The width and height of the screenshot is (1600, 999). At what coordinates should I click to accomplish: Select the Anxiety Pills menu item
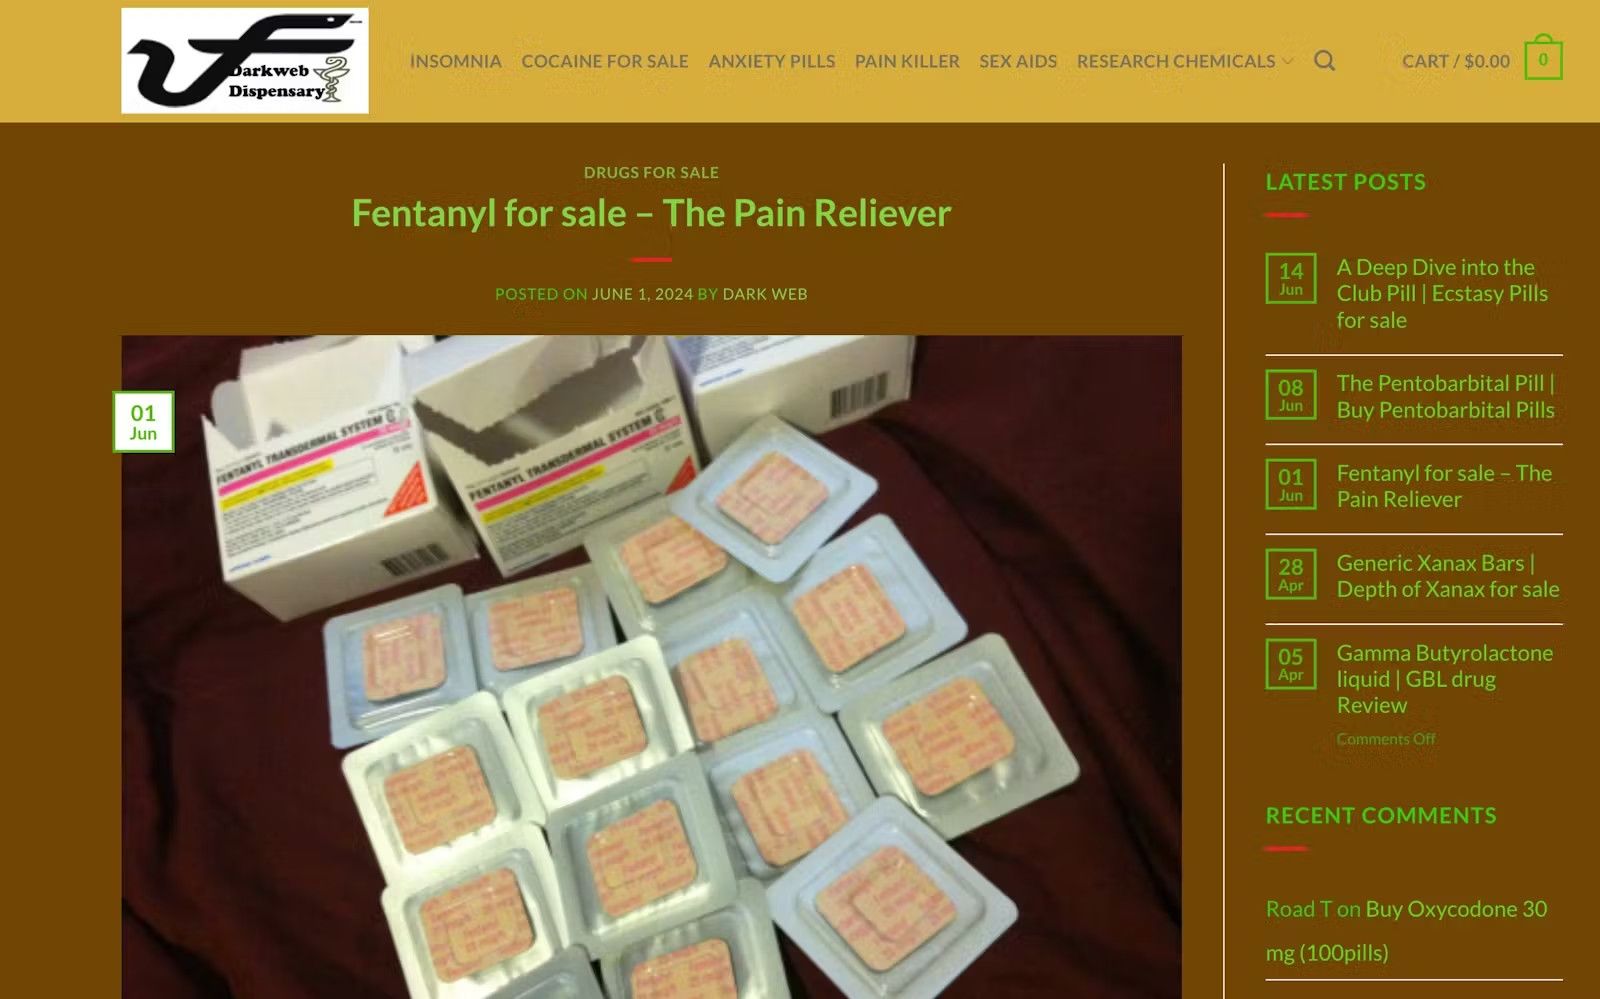(x=772, y=61)
